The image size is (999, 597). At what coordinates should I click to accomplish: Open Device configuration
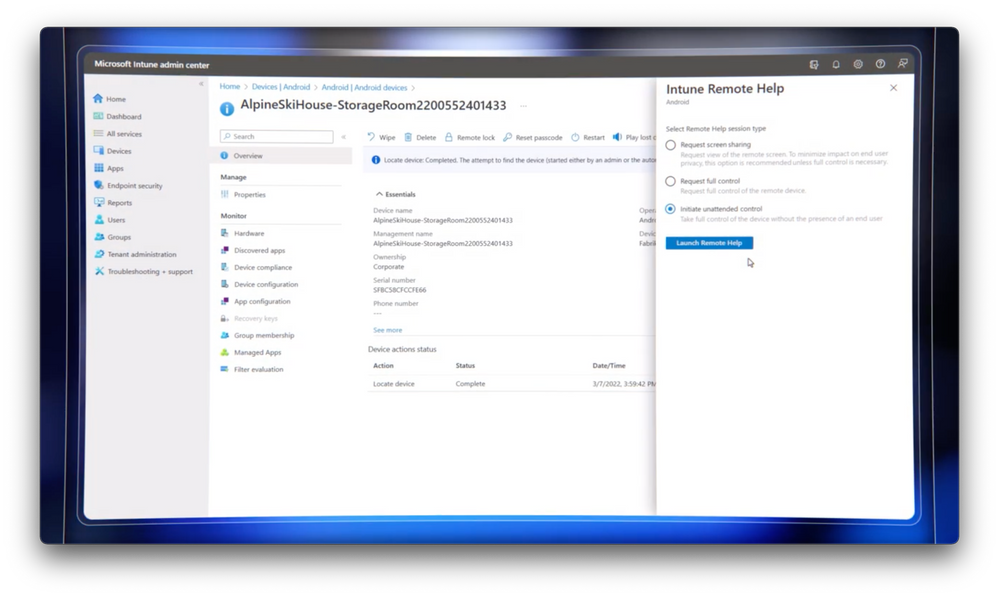pos(259,284)
